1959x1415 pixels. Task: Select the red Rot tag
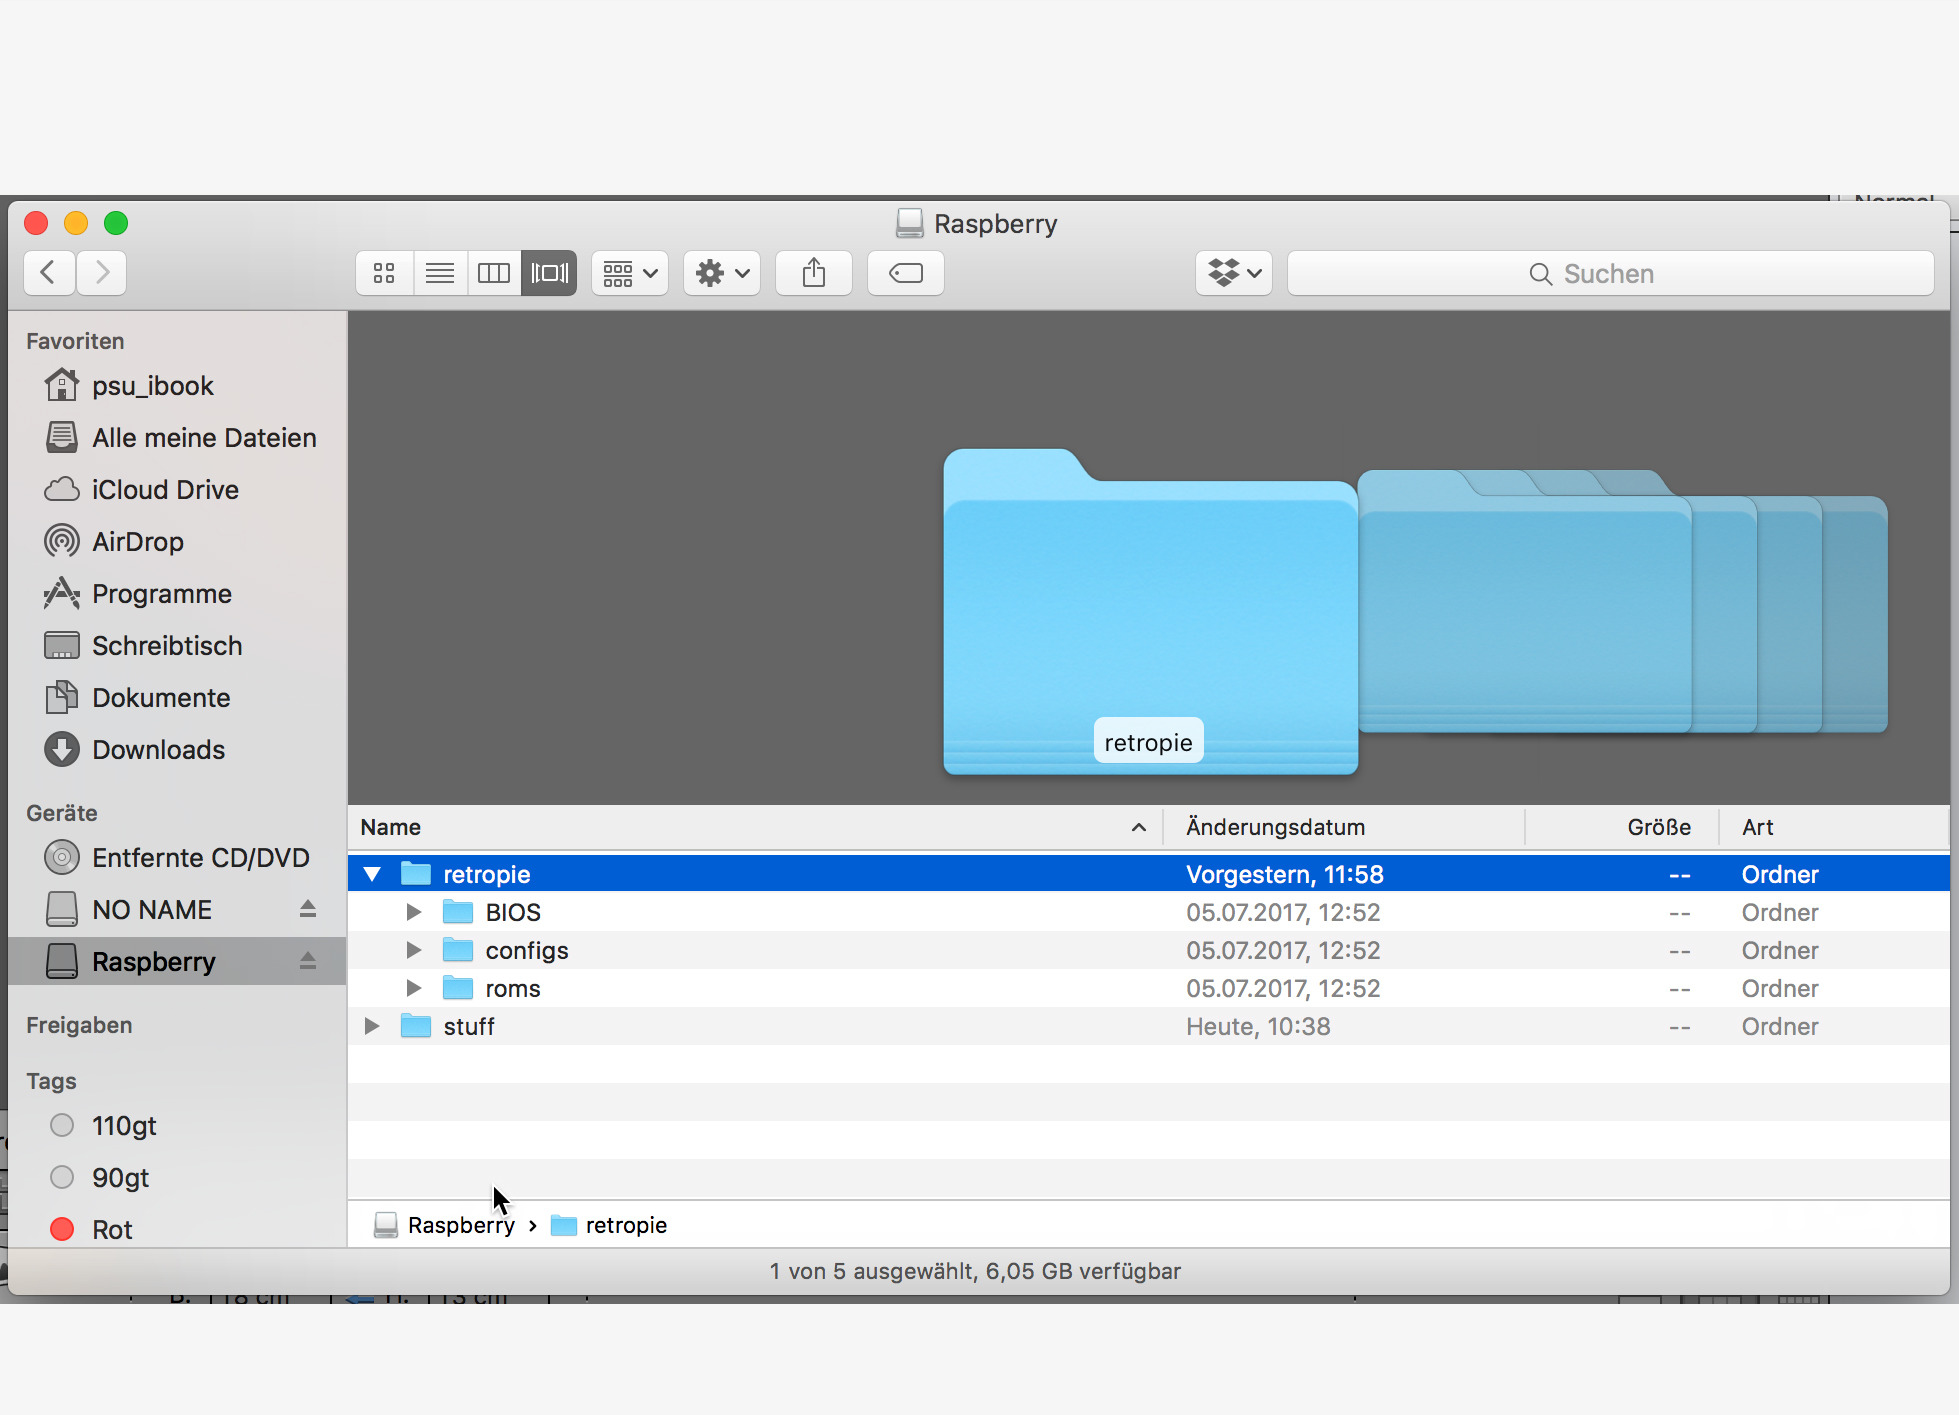coord(112,1229)
